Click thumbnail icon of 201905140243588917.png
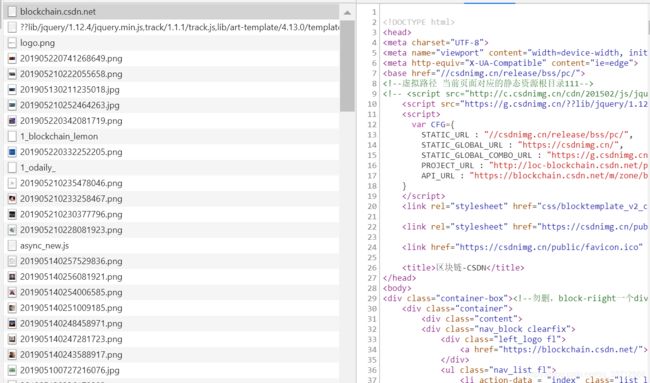This screenshot has height=383, width=650. [x=12, y=355]
